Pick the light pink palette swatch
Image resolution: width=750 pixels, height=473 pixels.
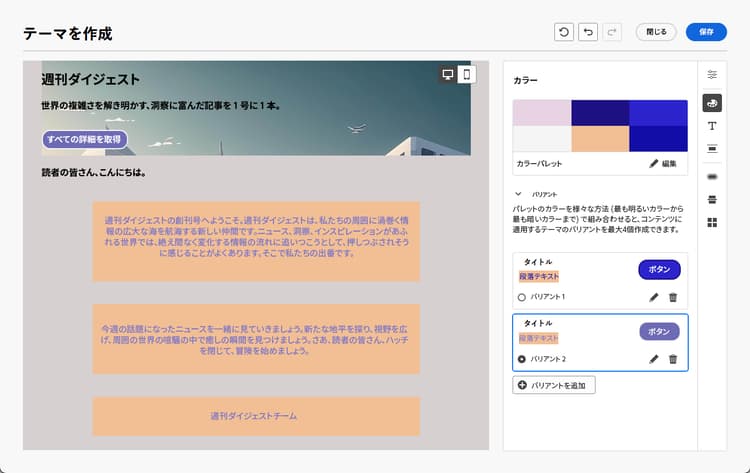point(542,113)
